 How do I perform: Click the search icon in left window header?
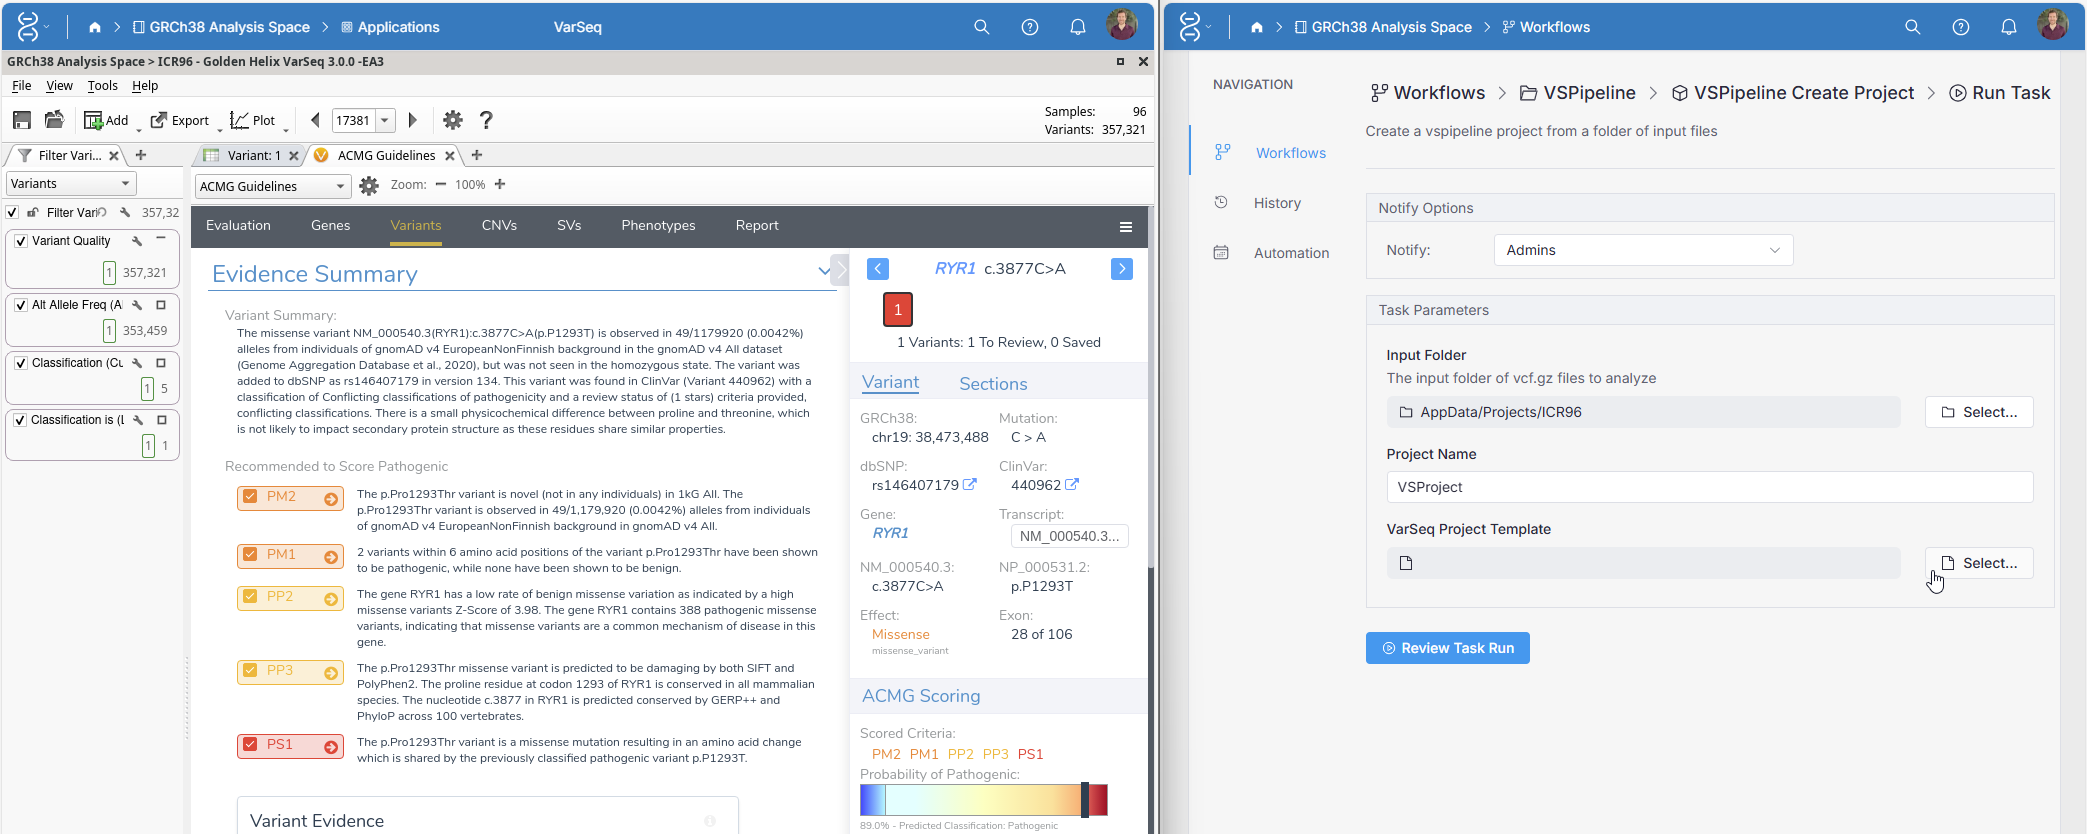(982, 27)
